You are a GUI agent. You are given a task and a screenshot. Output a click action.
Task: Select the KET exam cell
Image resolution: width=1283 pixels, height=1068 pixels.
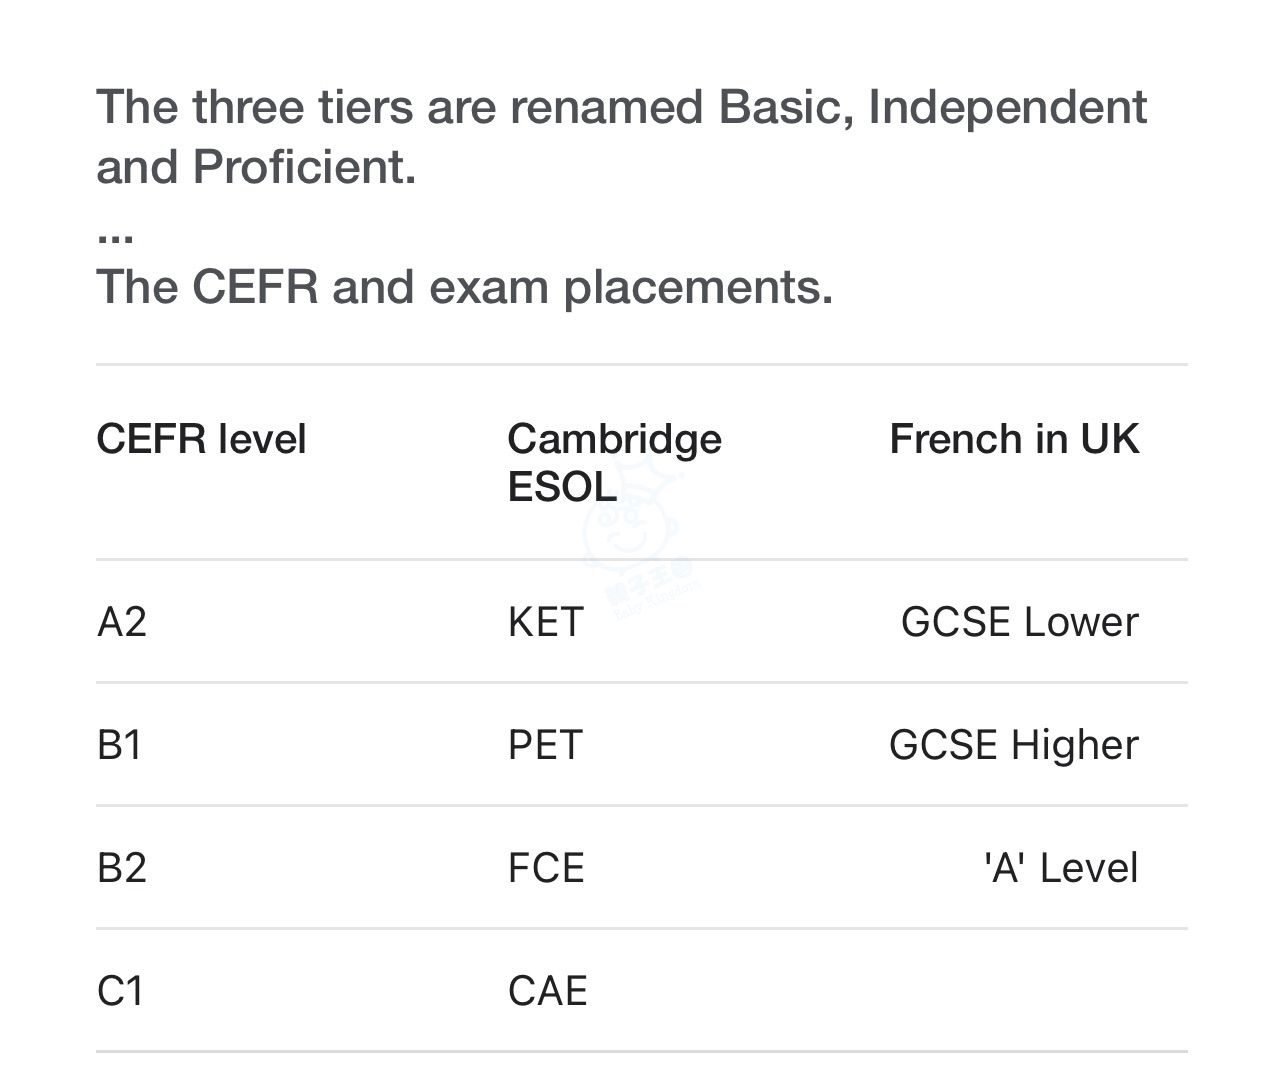point(545,622)
